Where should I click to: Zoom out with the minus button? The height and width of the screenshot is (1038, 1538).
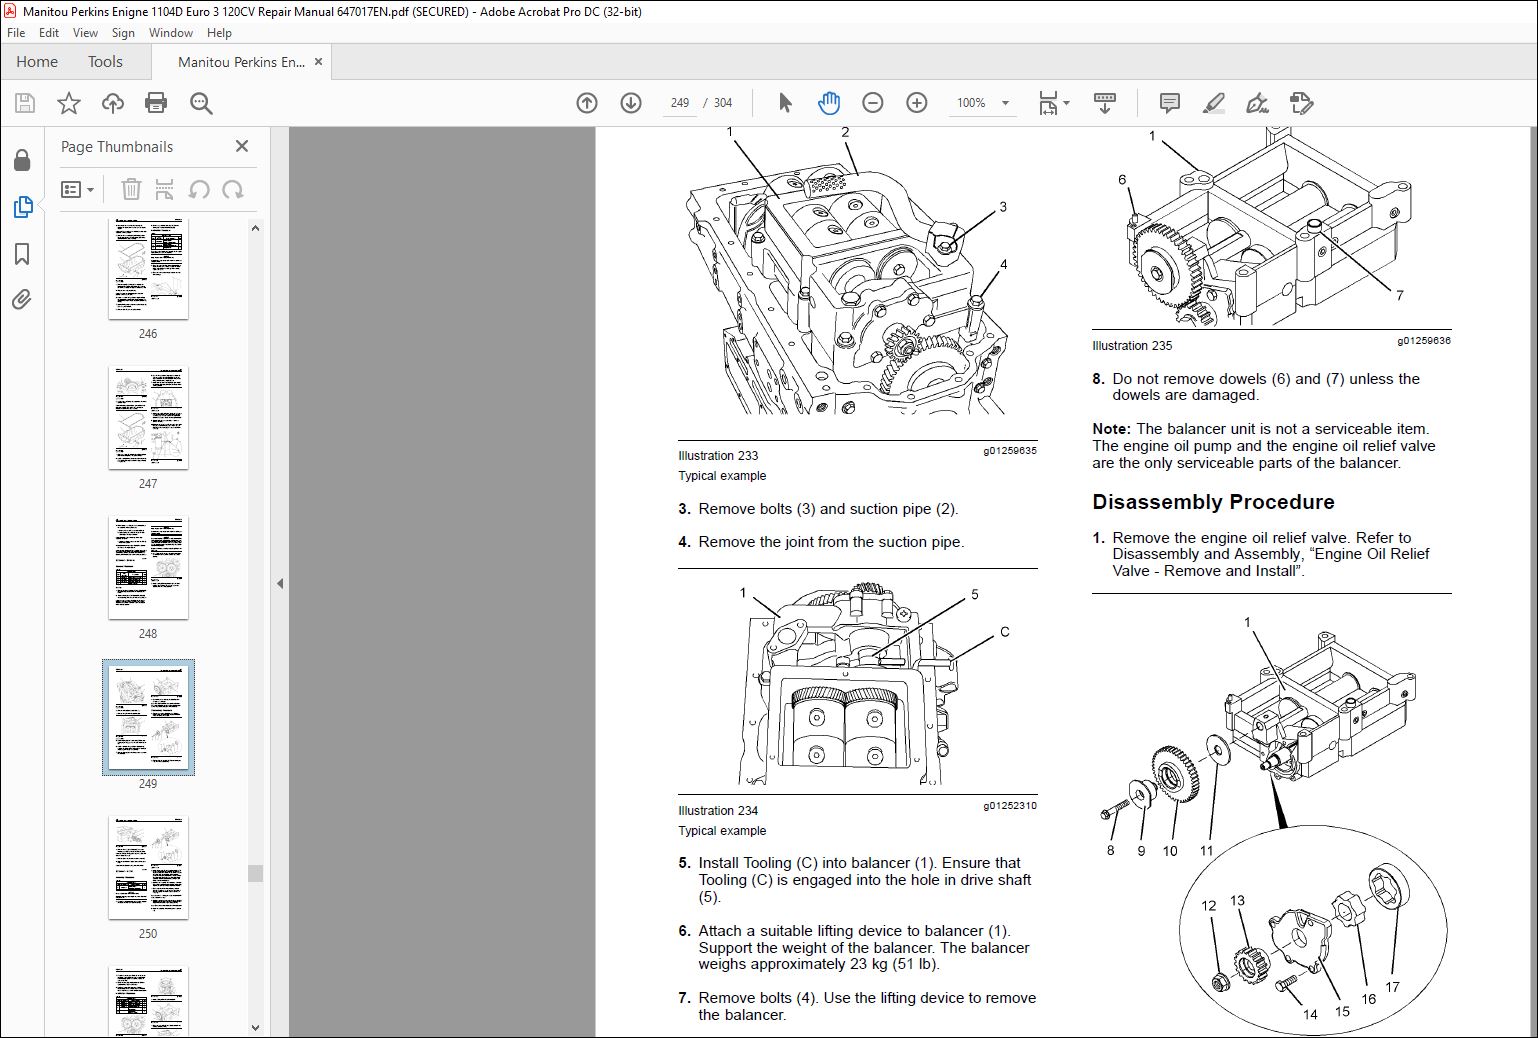pos(873,103)
